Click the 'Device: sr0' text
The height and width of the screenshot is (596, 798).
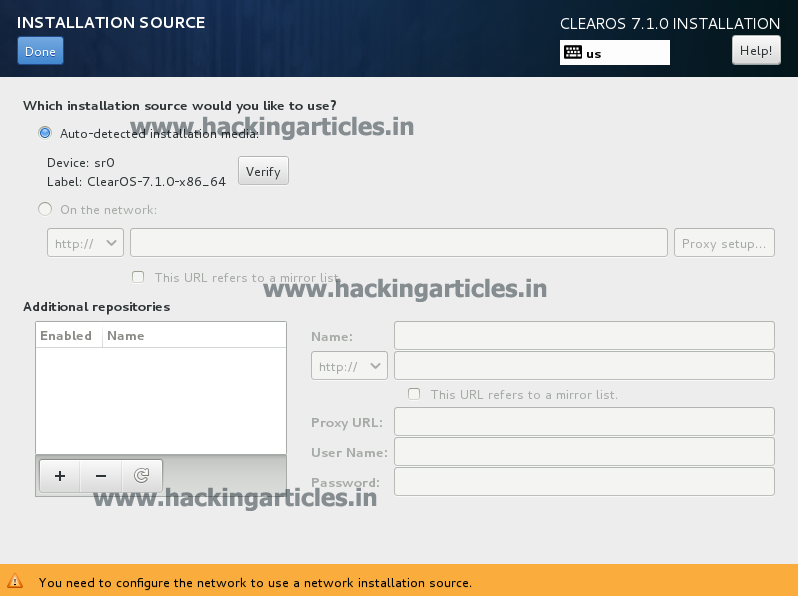[x=80, y=163]
